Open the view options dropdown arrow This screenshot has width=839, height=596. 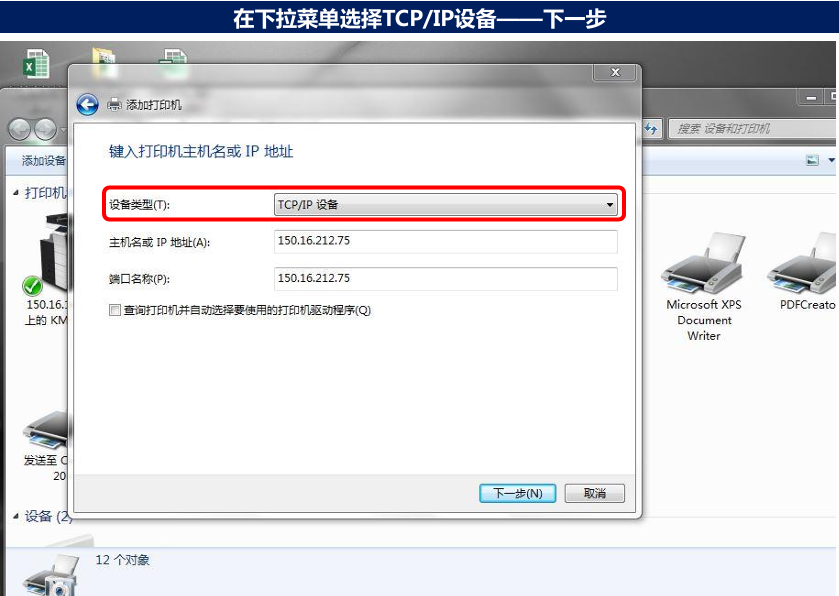[831, 160]
